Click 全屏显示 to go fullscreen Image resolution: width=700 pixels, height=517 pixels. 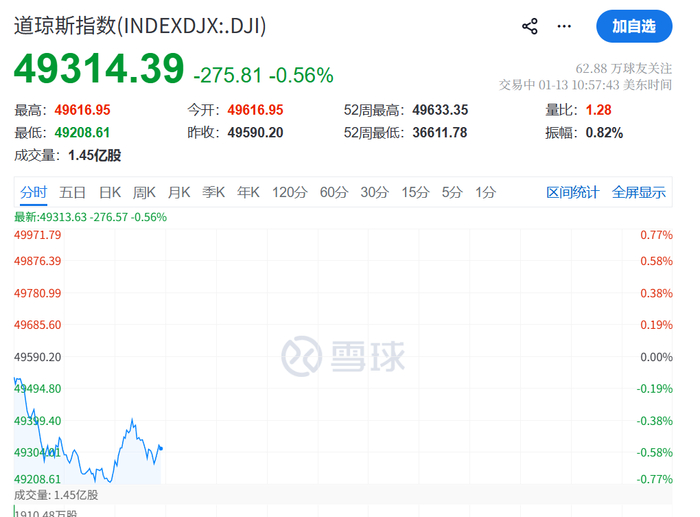(x=639, y=192)
